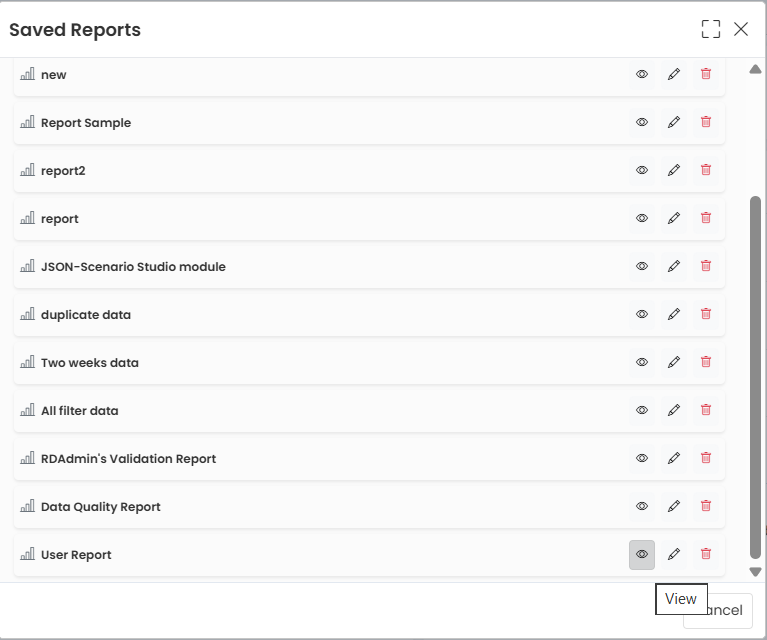View the Report Sample report
Image resolution: width=767 pixels, height=640 pixels.
pos(642,122)
